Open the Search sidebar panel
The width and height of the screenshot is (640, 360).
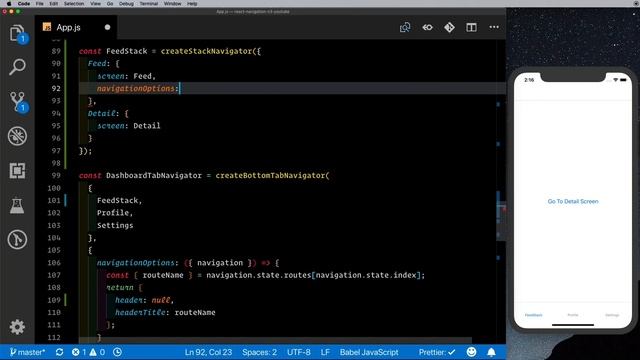(17, 67)
